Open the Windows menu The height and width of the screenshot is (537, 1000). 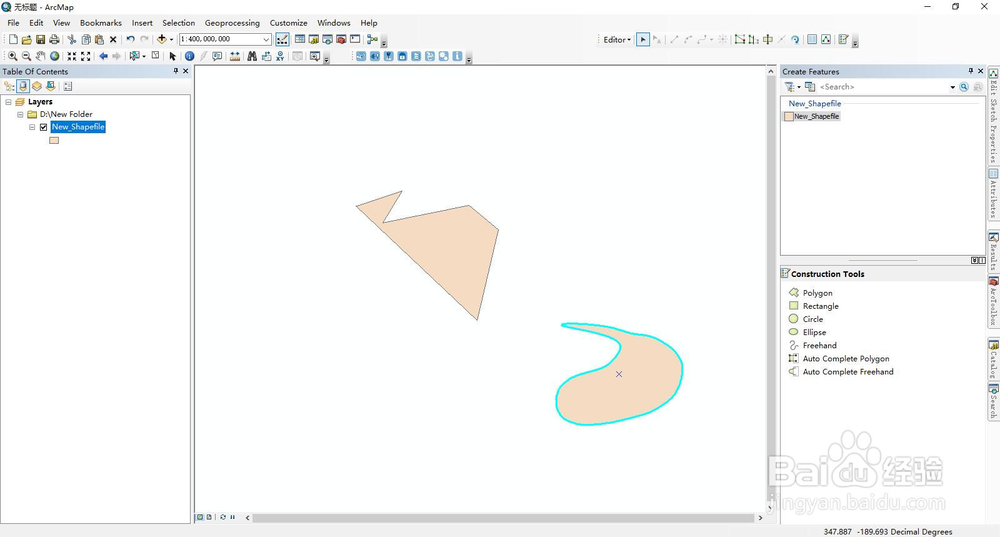pyautogui.click(x=334, y=23)
